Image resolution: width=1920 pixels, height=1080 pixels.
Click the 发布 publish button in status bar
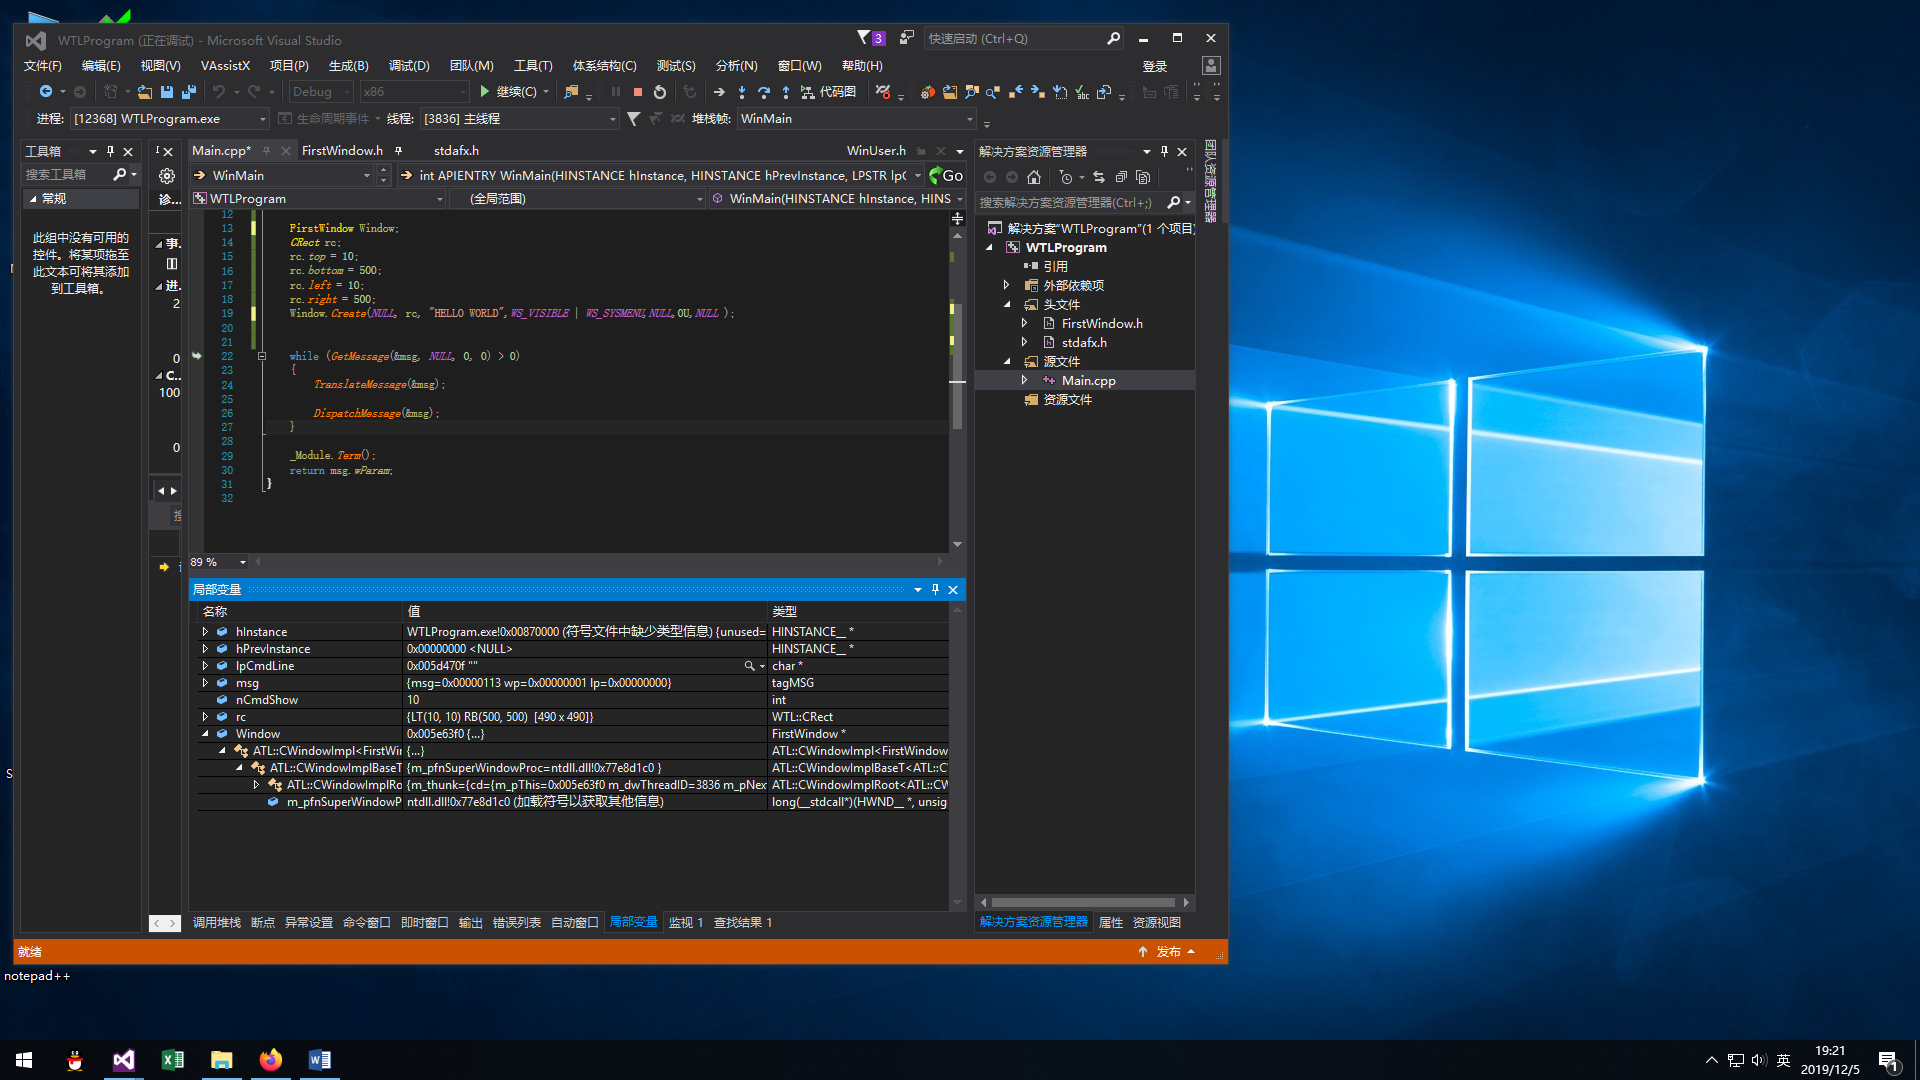click(1167, 952)
